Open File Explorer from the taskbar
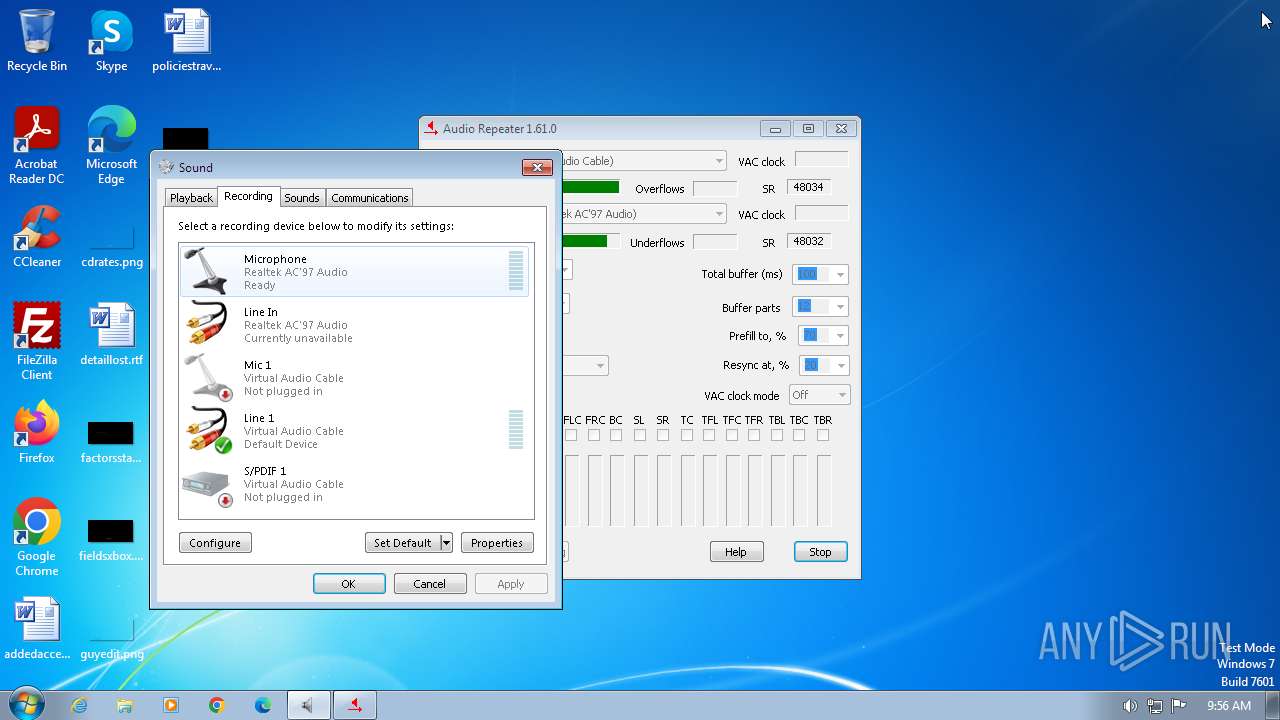 [x=125, y=705]
